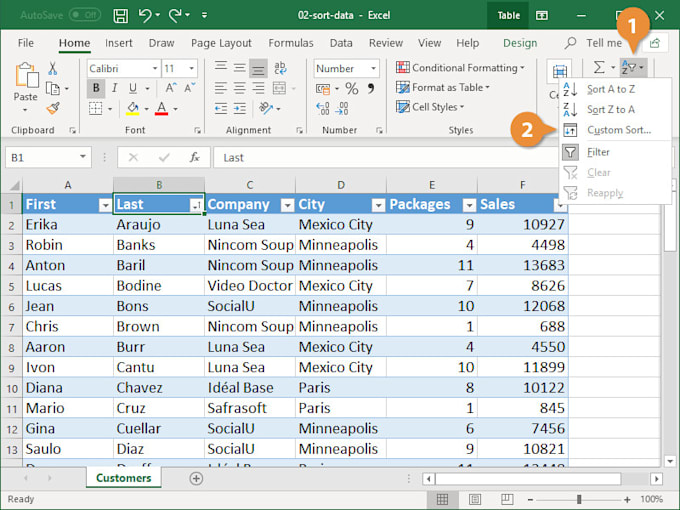Open the Fill Color dropdown arrow
Viewport: 680px width, 510px height.
coord(147,108)
